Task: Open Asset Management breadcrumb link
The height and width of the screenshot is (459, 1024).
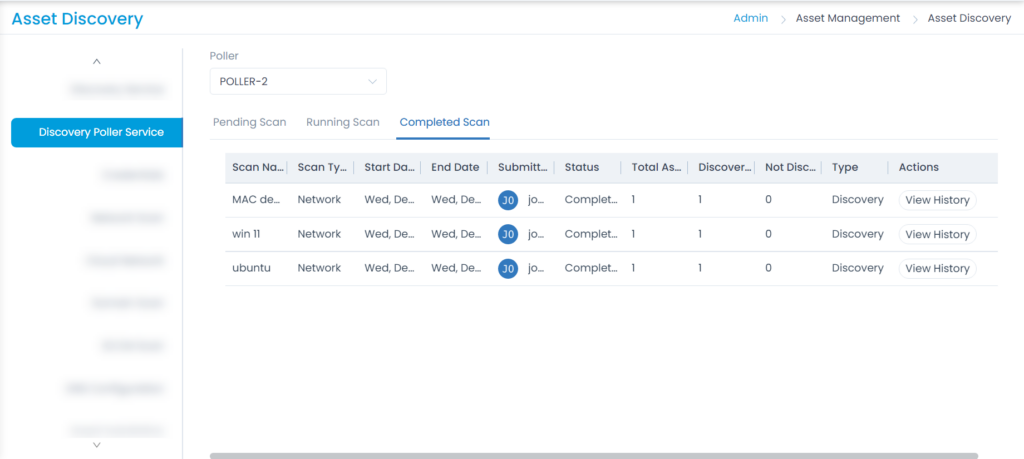Action: 848,18
